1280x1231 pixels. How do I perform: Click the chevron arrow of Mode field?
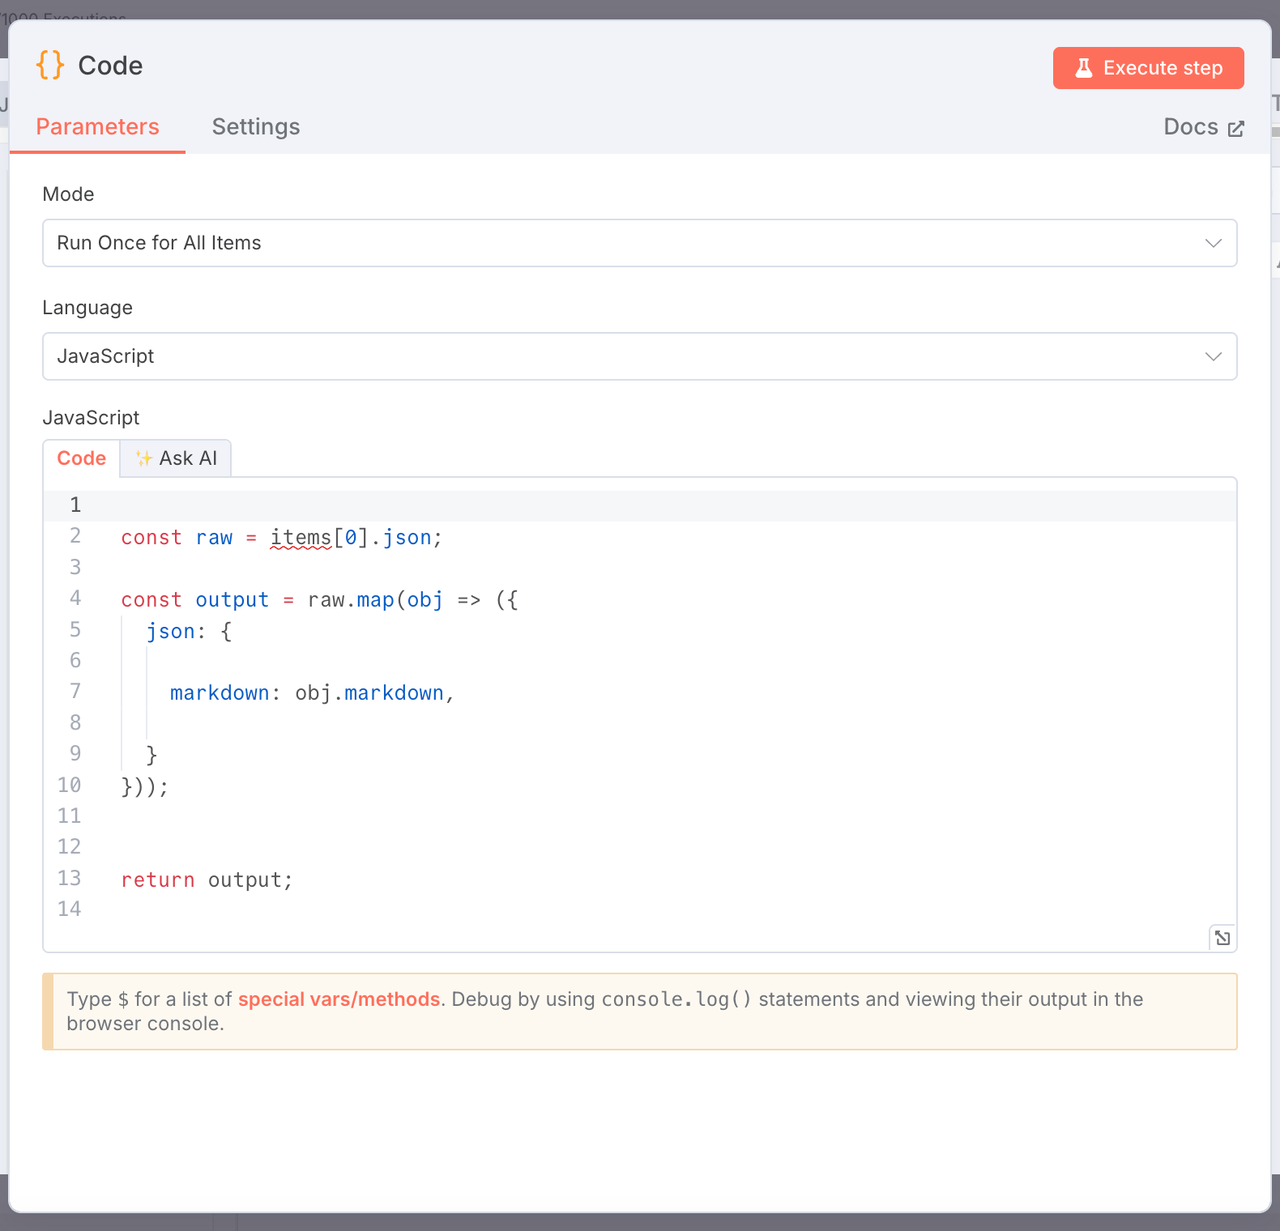pos(1213,243)
